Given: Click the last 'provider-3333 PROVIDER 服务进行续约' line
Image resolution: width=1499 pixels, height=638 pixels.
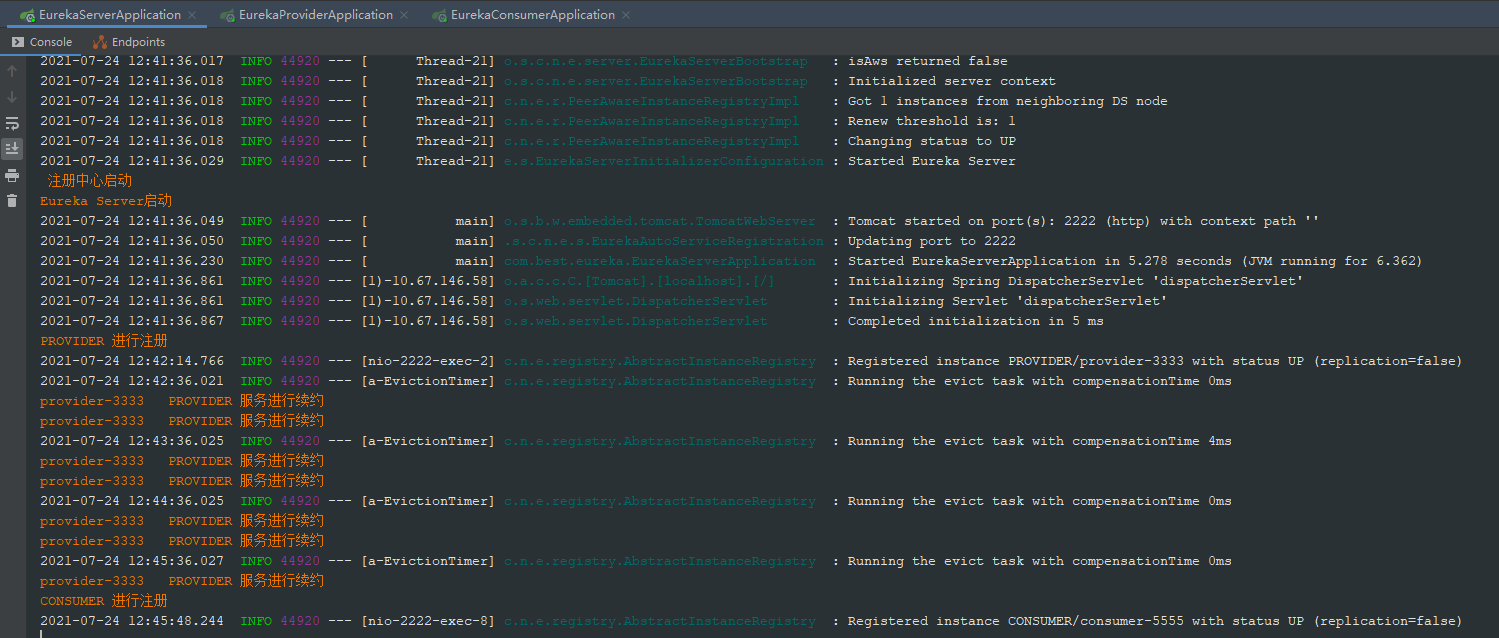Looking at the screenshot, I should [x=182, y=581].
